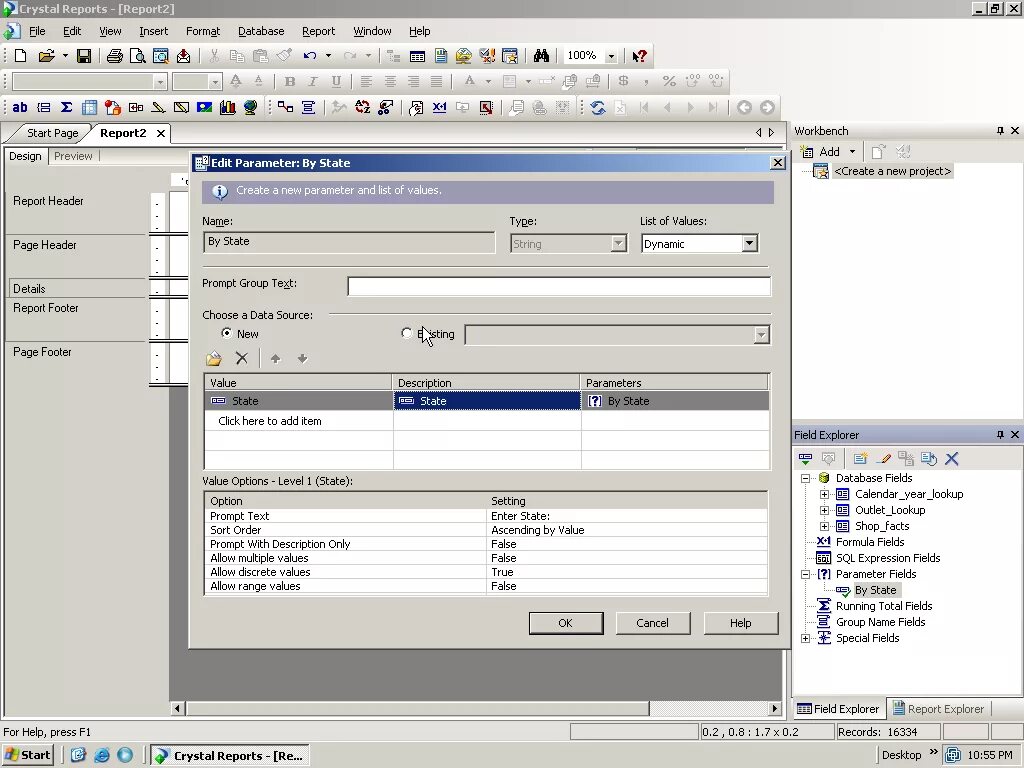Viewport: 1024px width, 768px height.
Task: Click the Print Preview magnifier page icon
Action: click(138, 56)
